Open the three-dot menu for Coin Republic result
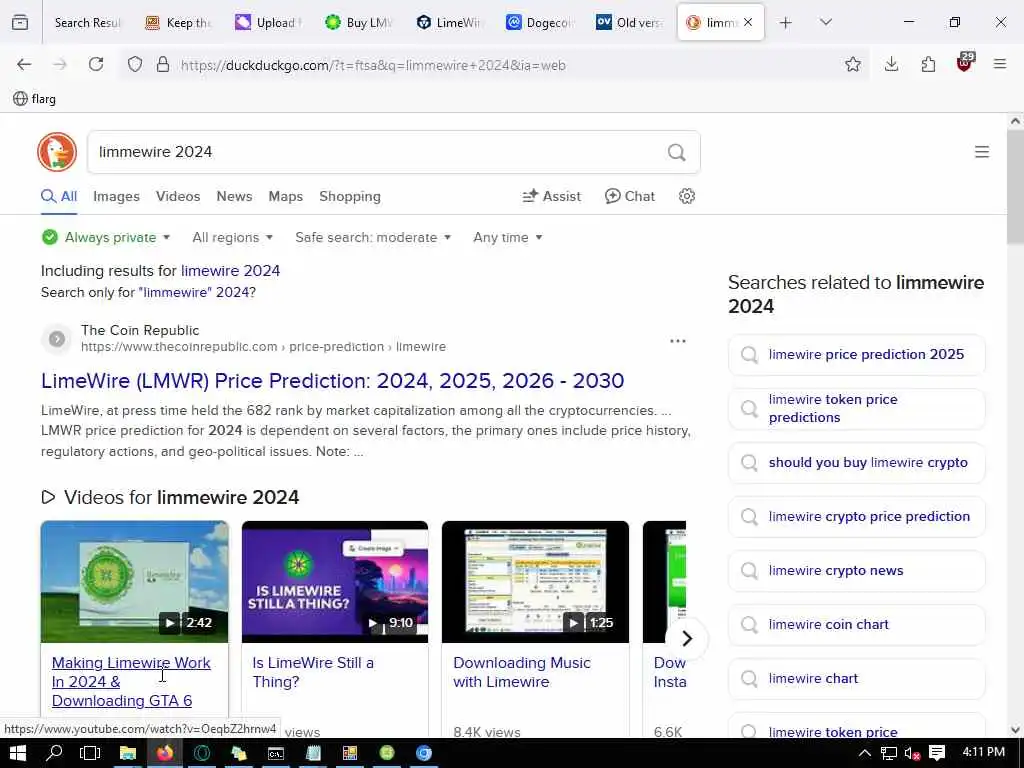 coord(678,341)
